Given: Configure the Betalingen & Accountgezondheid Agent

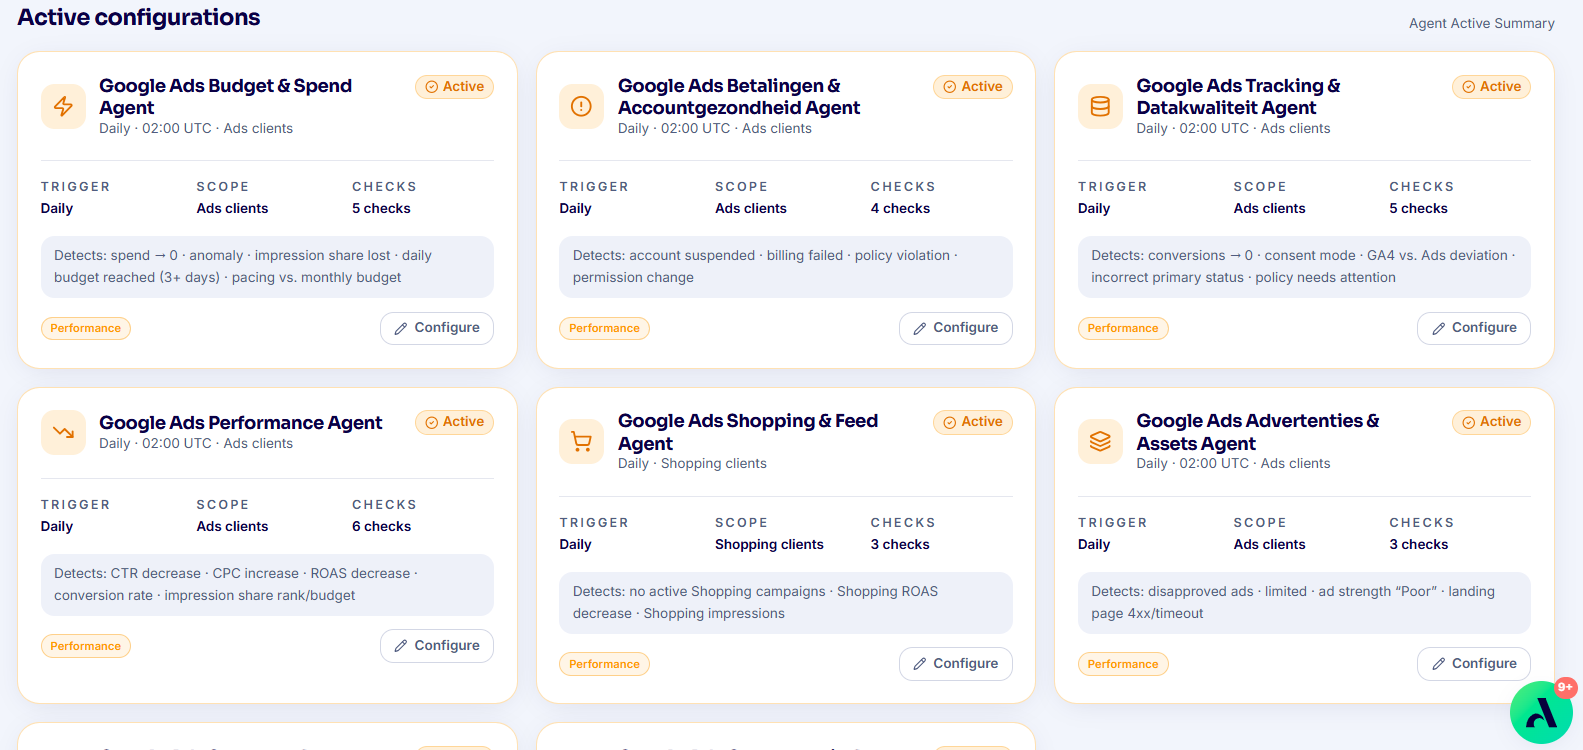Looking at the screenshot, I should coord(956,328).
